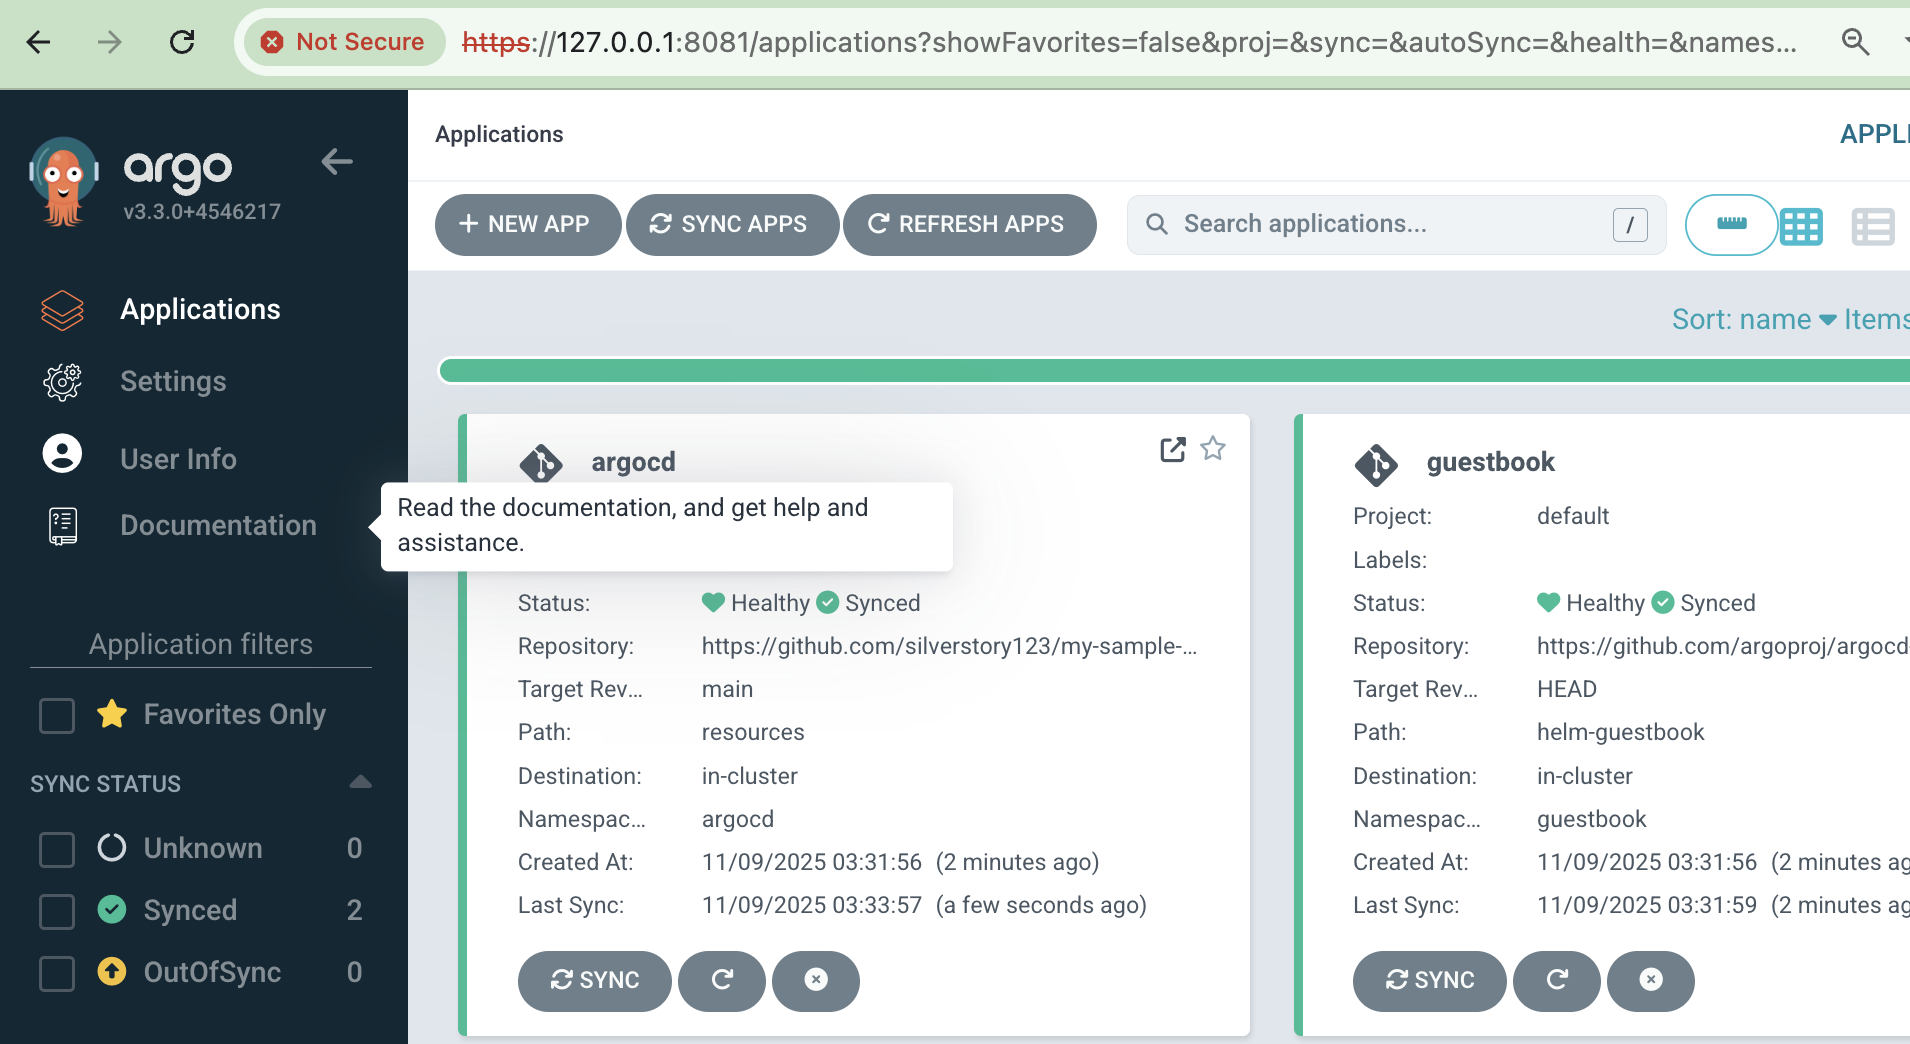
Task: Sync the guestbook application
Action: coord(1429,981)
